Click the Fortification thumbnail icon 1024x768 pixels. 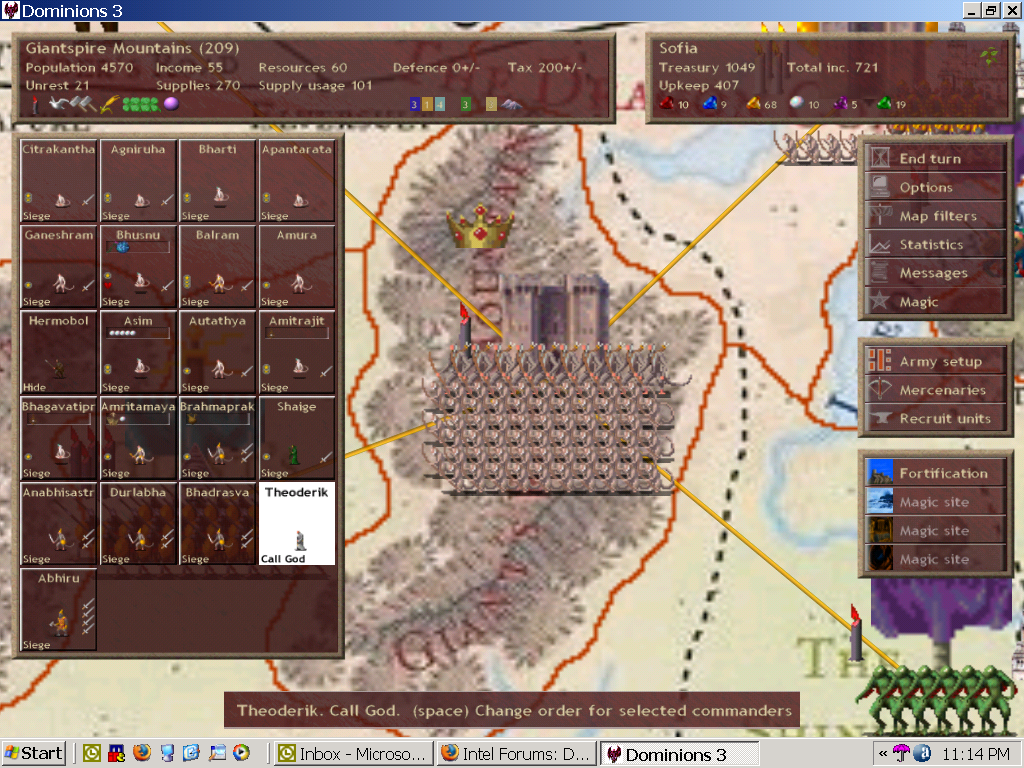pos(880,474)
